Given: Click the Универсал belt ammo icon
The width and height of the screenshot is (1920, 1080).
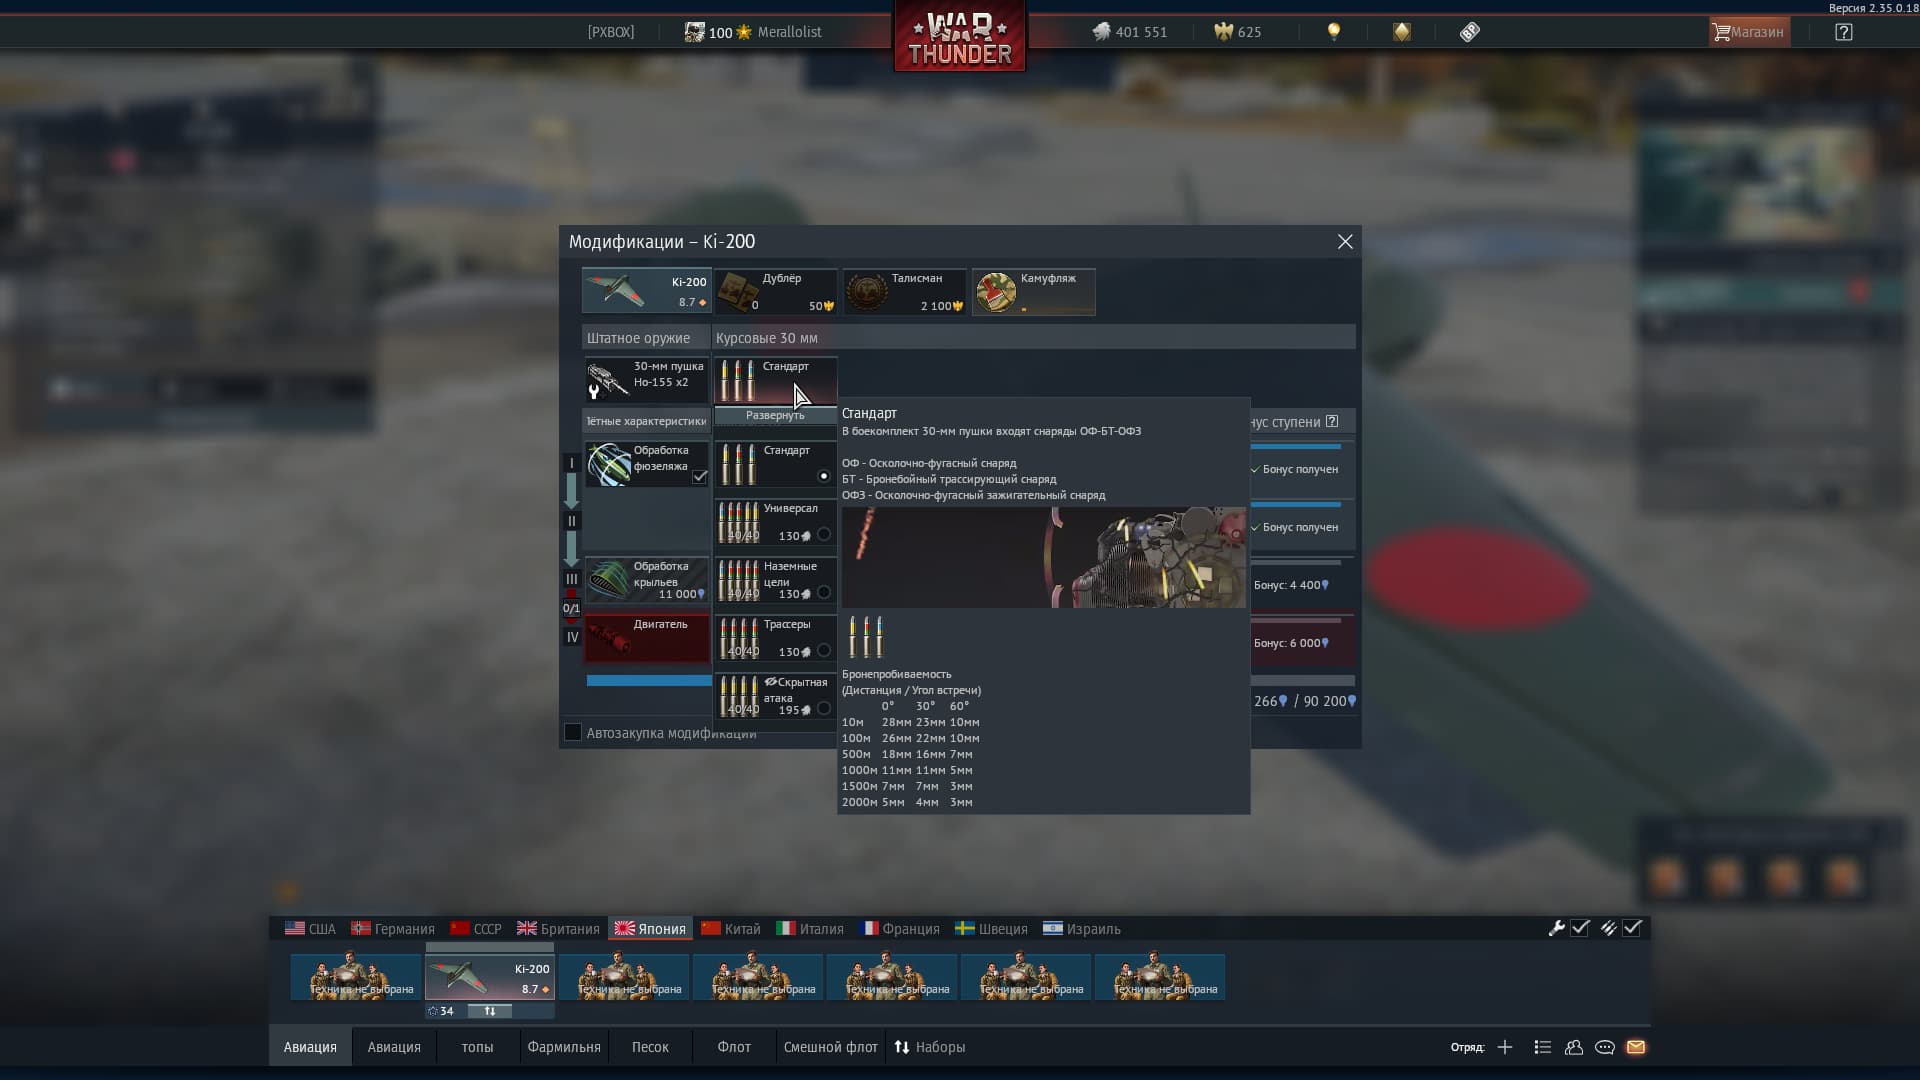Looking at the screenshot, I should click(739, 522).
